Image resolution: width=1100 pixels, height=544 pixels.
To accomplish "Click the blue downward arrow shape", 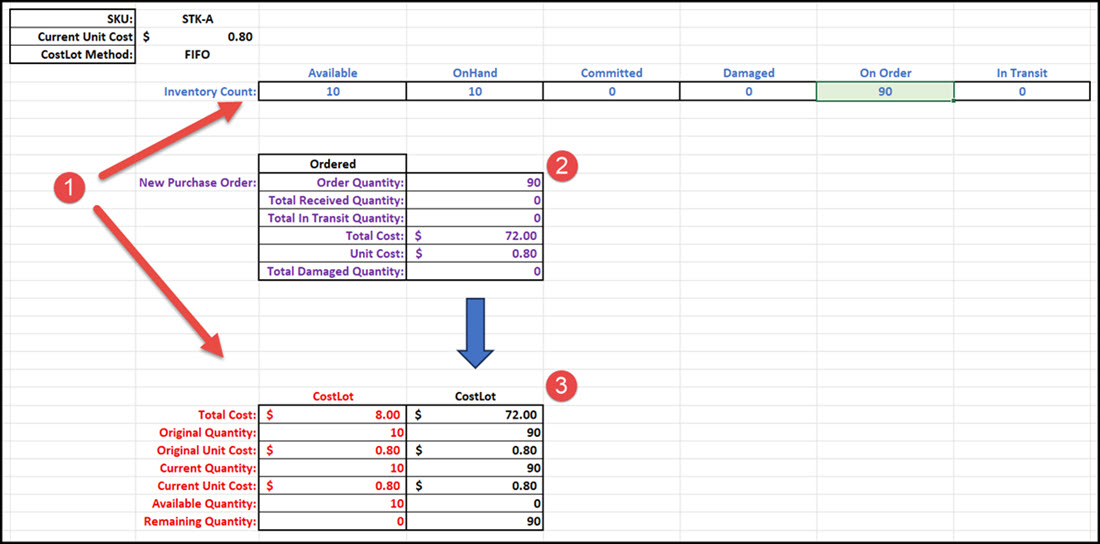I will (x=475, y=332).
